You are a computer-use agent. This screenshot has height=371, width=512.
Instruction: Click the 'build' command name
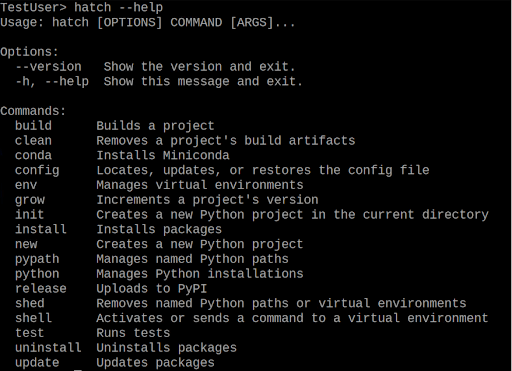click(x=33, y=126)
